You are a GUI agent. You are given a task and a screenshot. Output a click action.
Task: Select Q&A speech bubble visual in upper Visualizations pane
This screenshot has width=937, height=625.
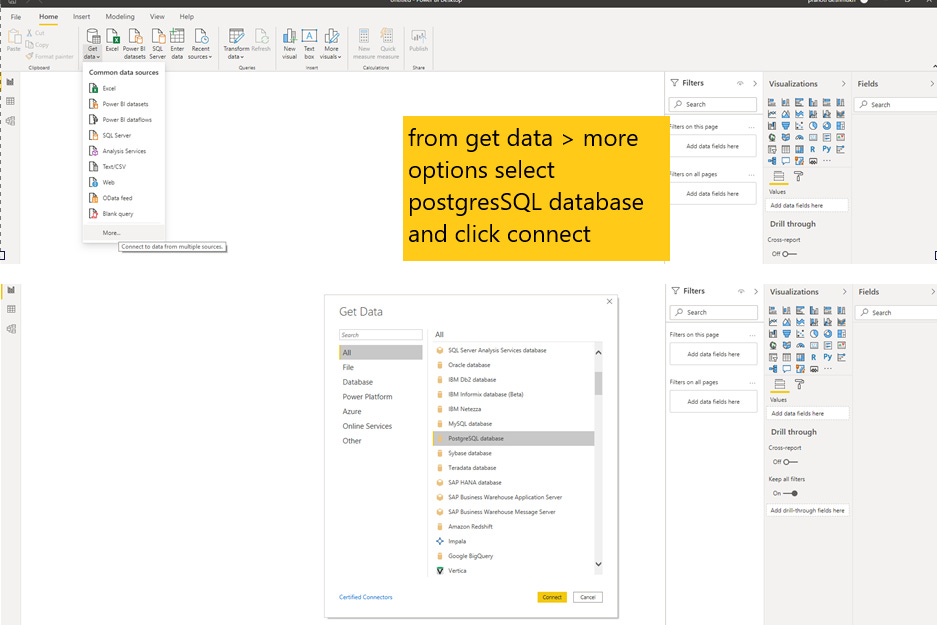tap(785, 161)
